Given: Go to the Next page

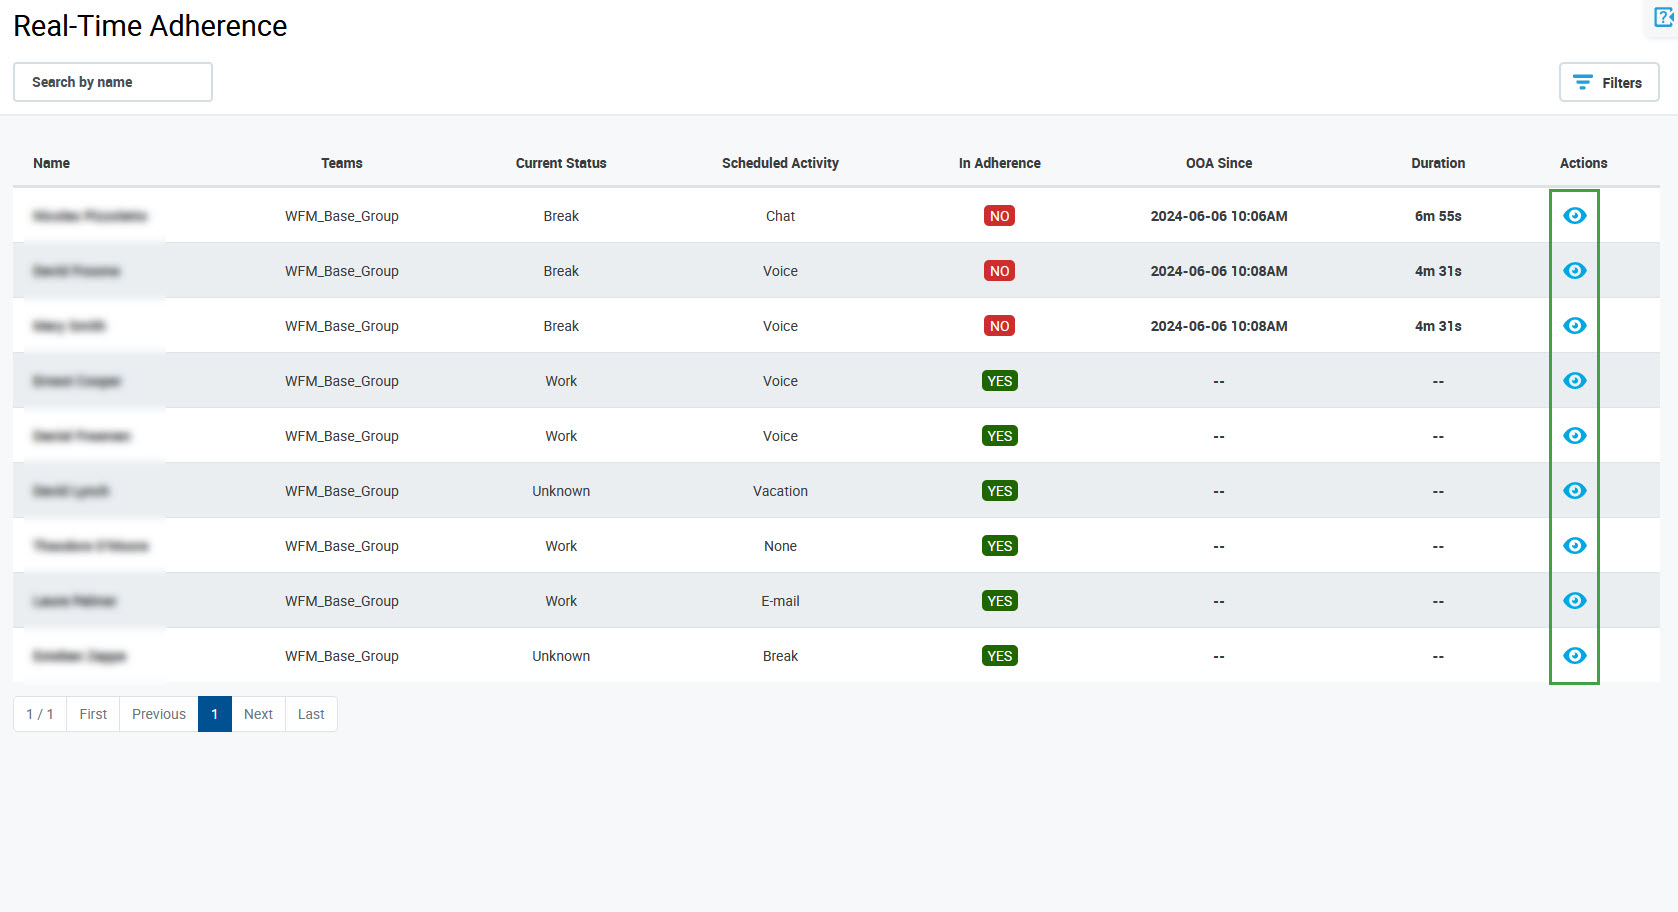Looking at the screenshot, I should coord(258,714).
